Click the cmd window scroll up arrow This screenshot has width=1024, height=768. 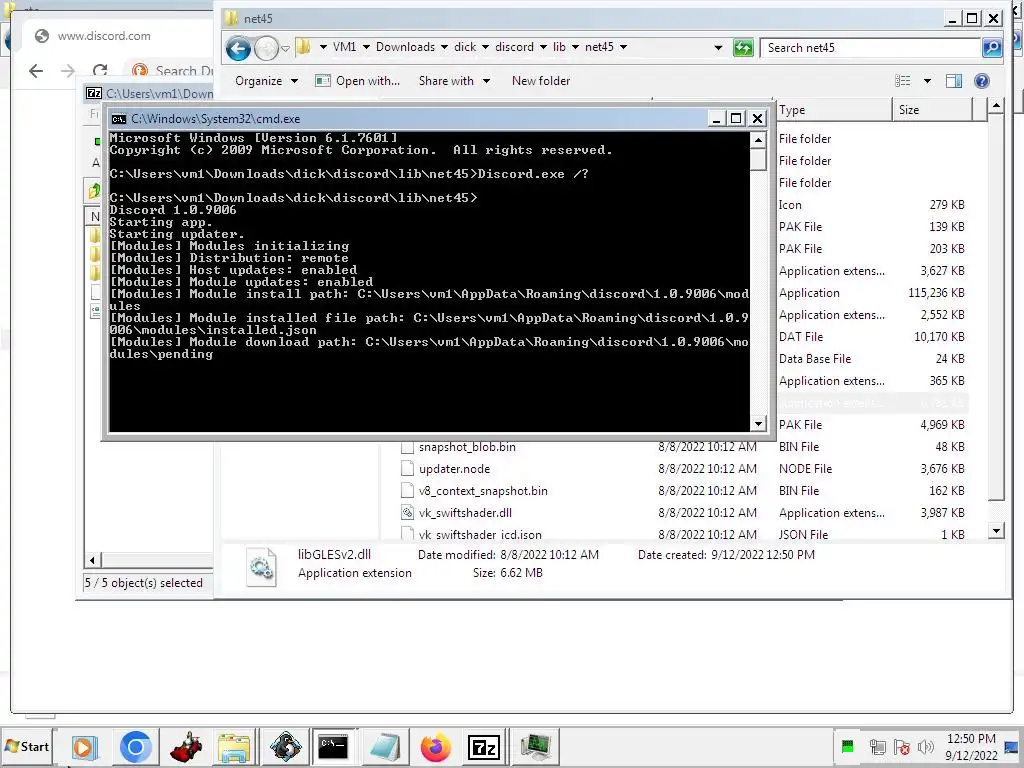tap(758, 140)
